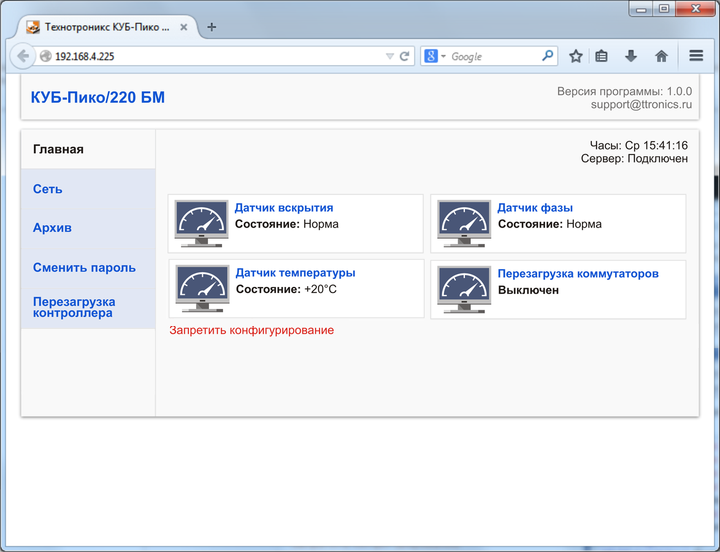
Task: Click the bookmark star icon in toolbar
Action: (576, 56)
